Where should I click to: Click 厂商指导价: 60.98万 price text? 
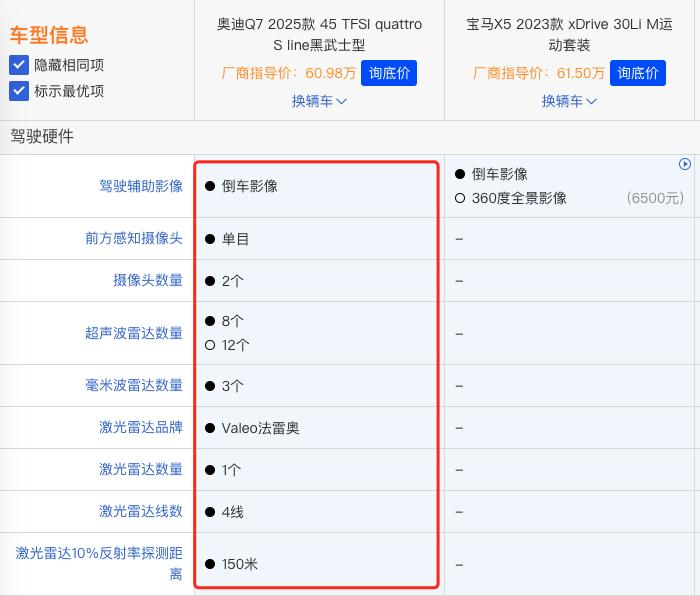(288, 73)
